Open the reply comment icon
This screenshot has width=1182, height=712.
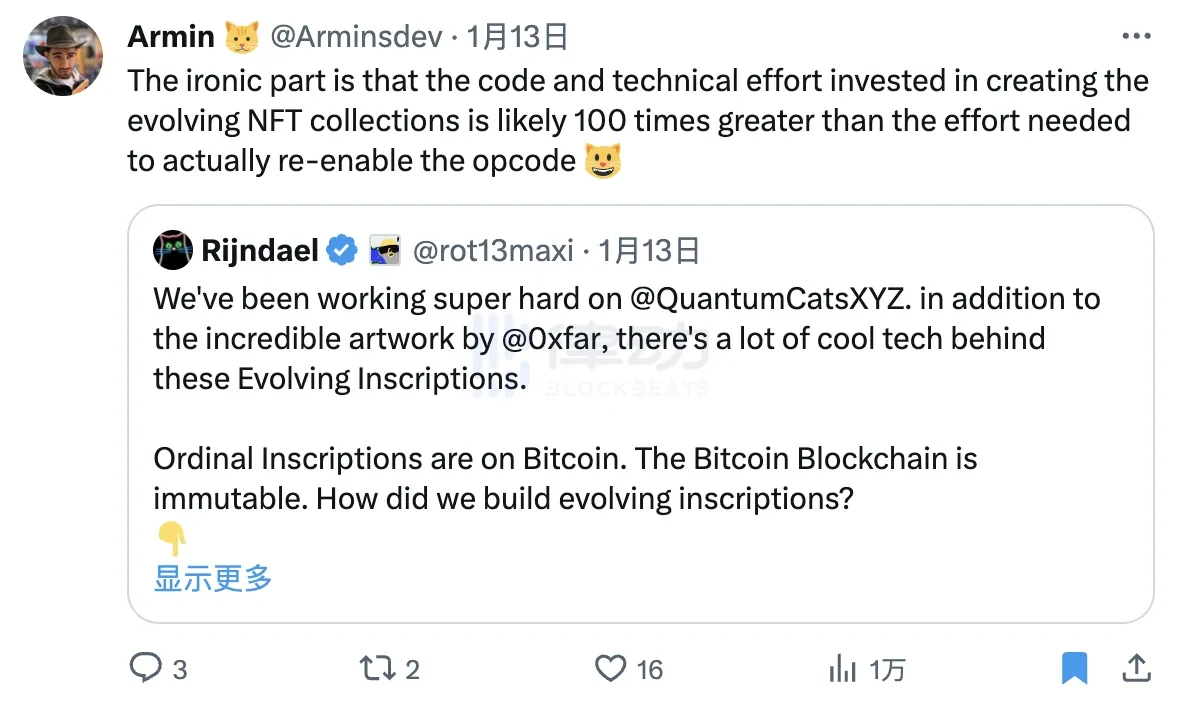click(x=146, y=668)
